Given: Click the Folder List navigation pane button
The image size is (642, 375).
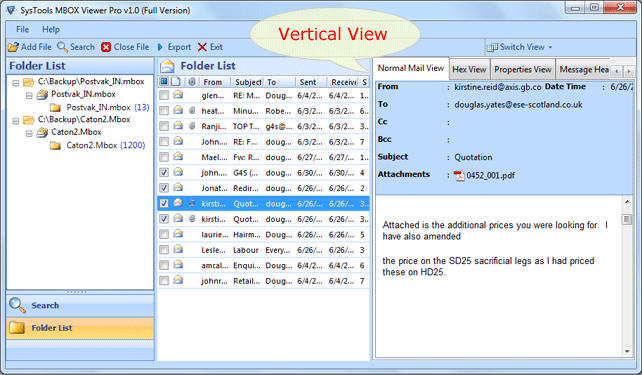Looking at the screenshot, I should (80, 328).
